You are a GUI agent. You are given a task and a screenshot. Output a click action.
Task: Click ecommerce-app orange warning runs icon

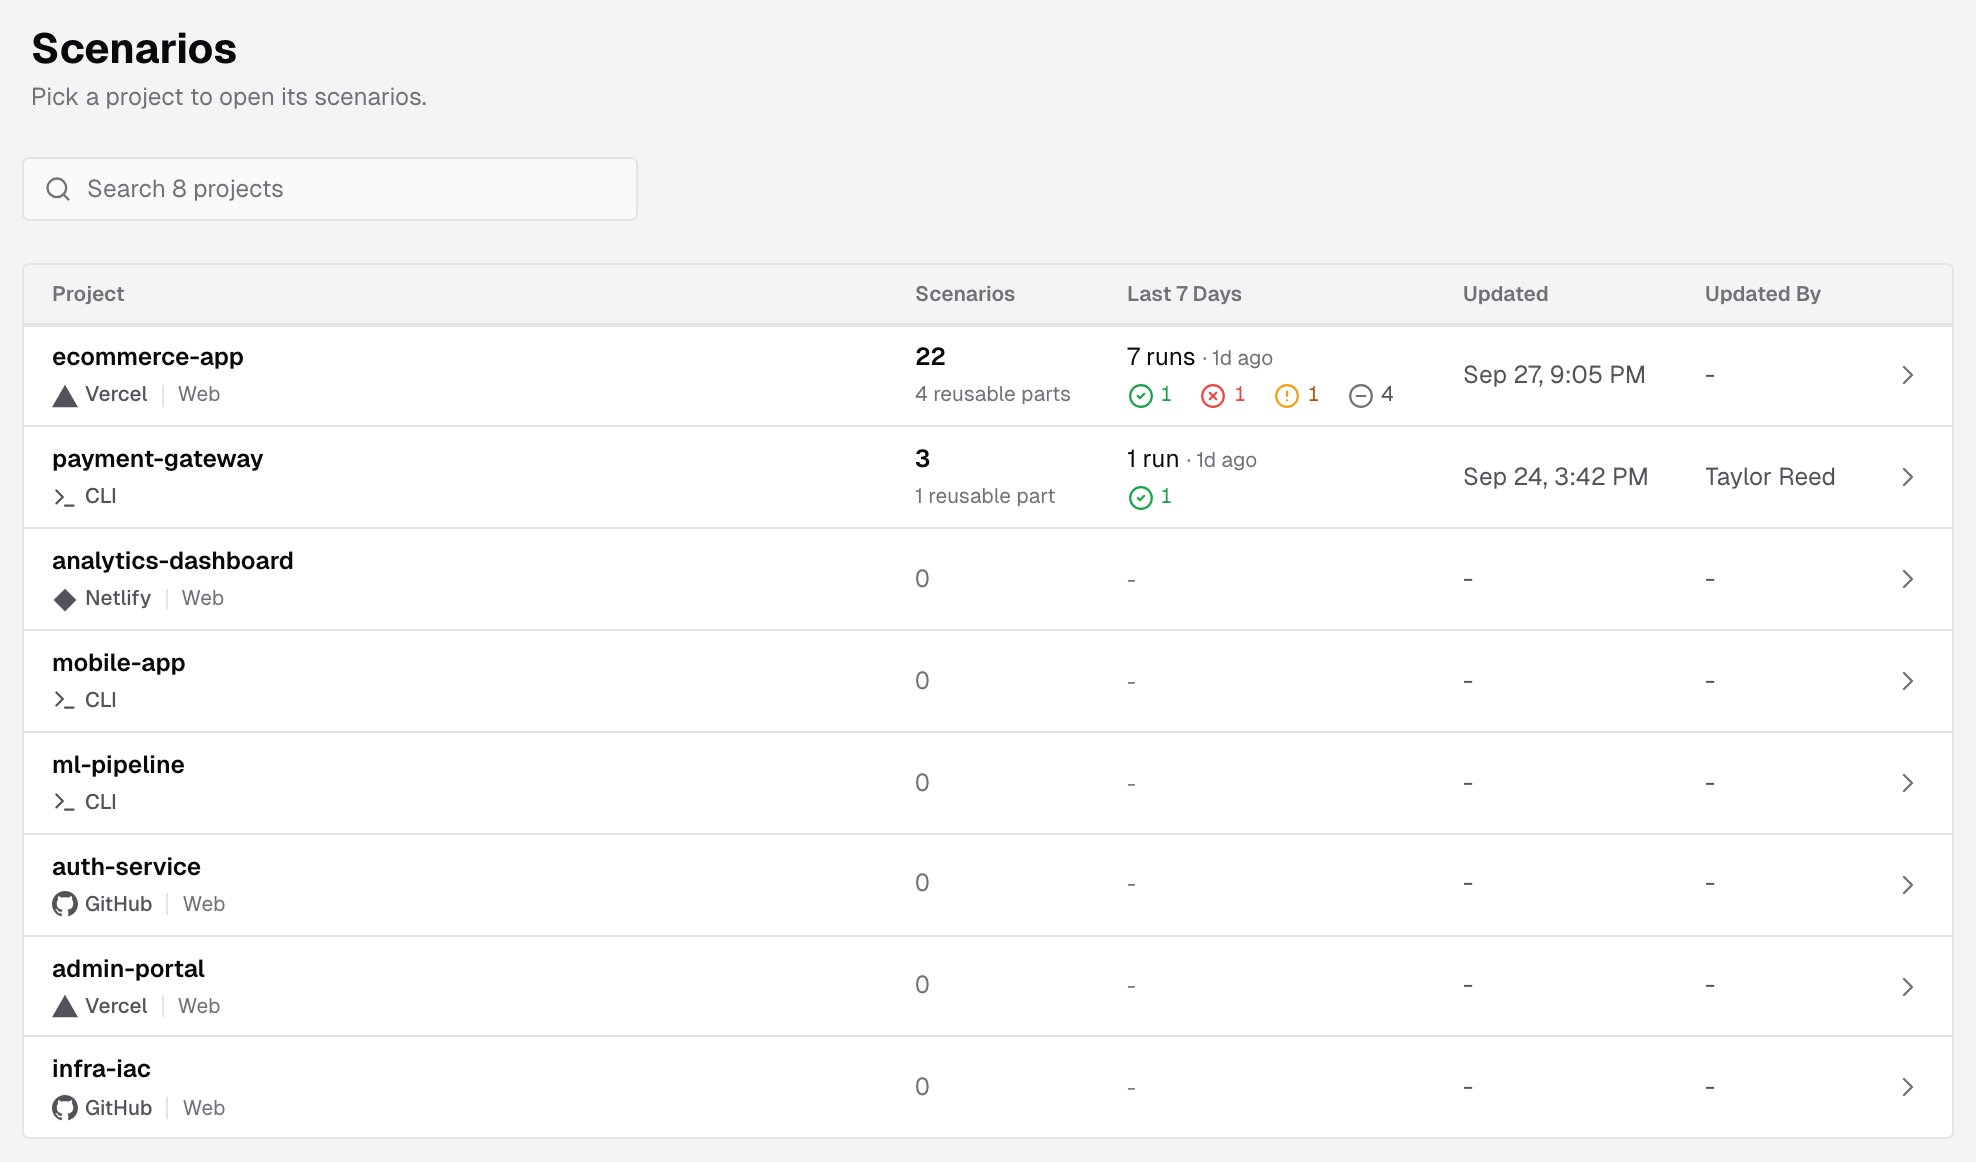1287,396
